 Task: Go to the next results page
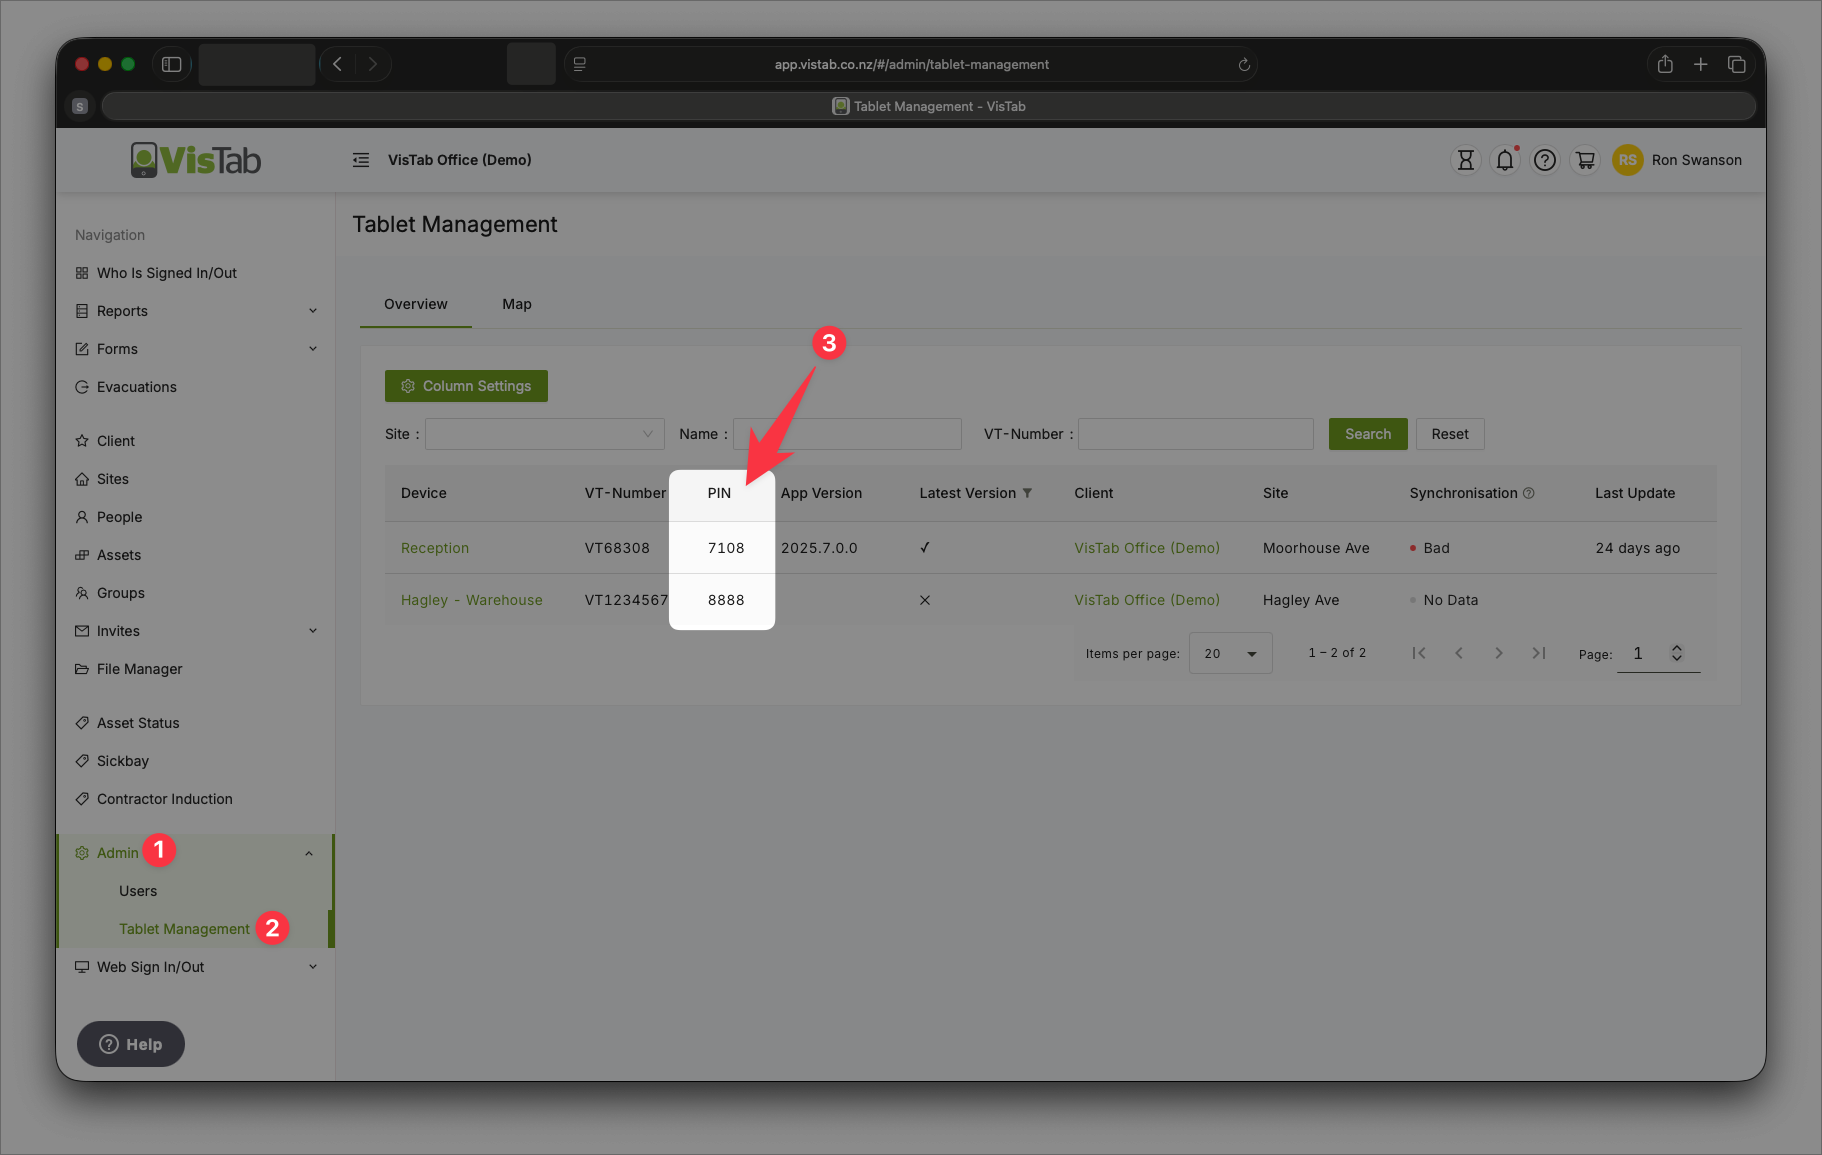(x=1498, y=653)
